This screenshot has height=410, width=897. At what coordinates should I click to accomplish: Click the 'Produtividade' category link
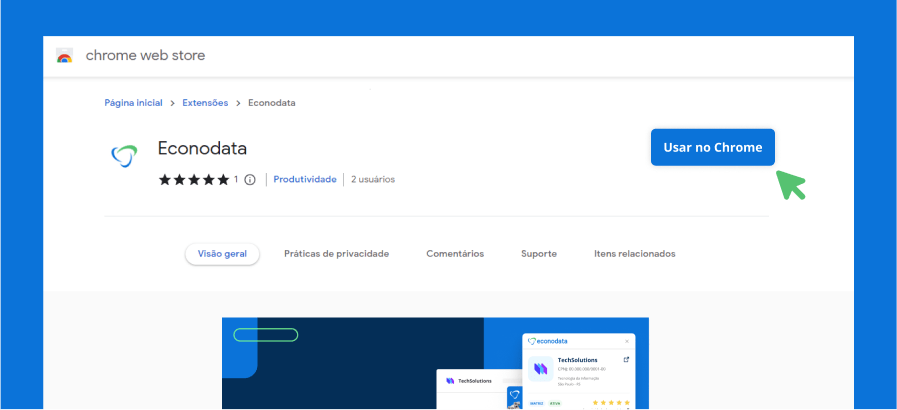(305, 180)
